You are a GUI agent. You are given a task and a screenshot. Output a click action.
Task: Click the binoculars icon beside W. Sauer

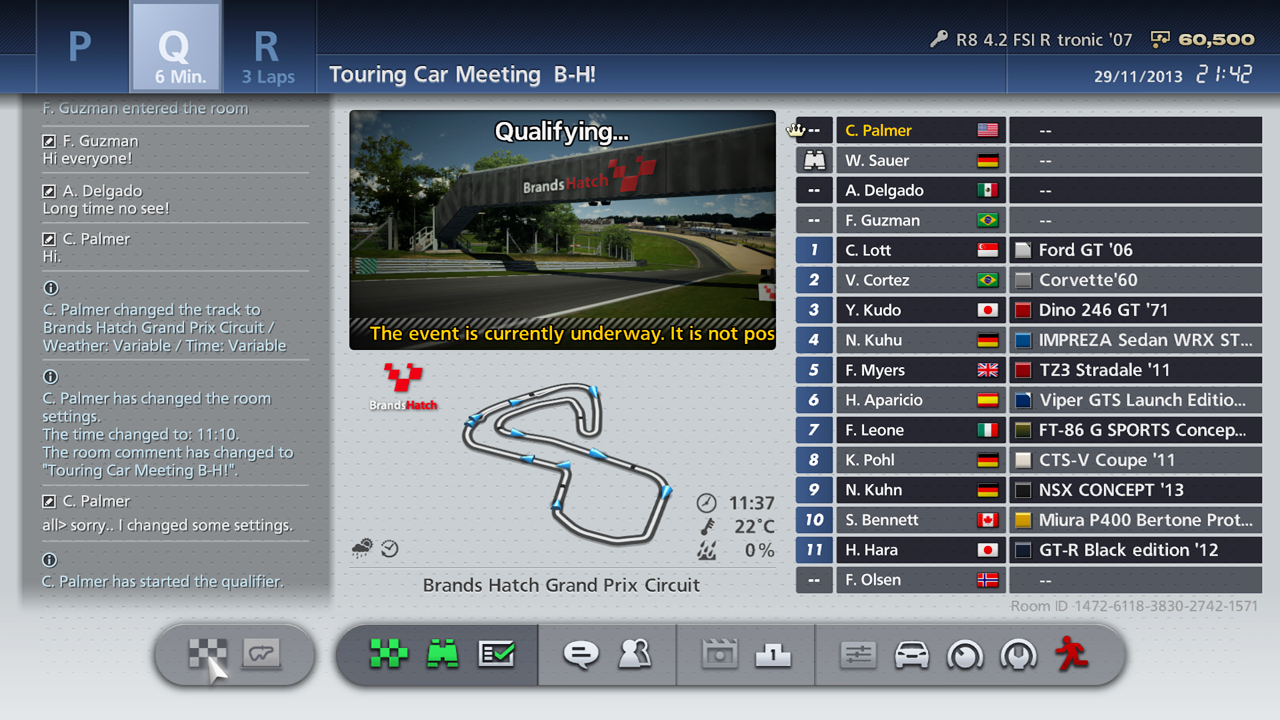814,160
